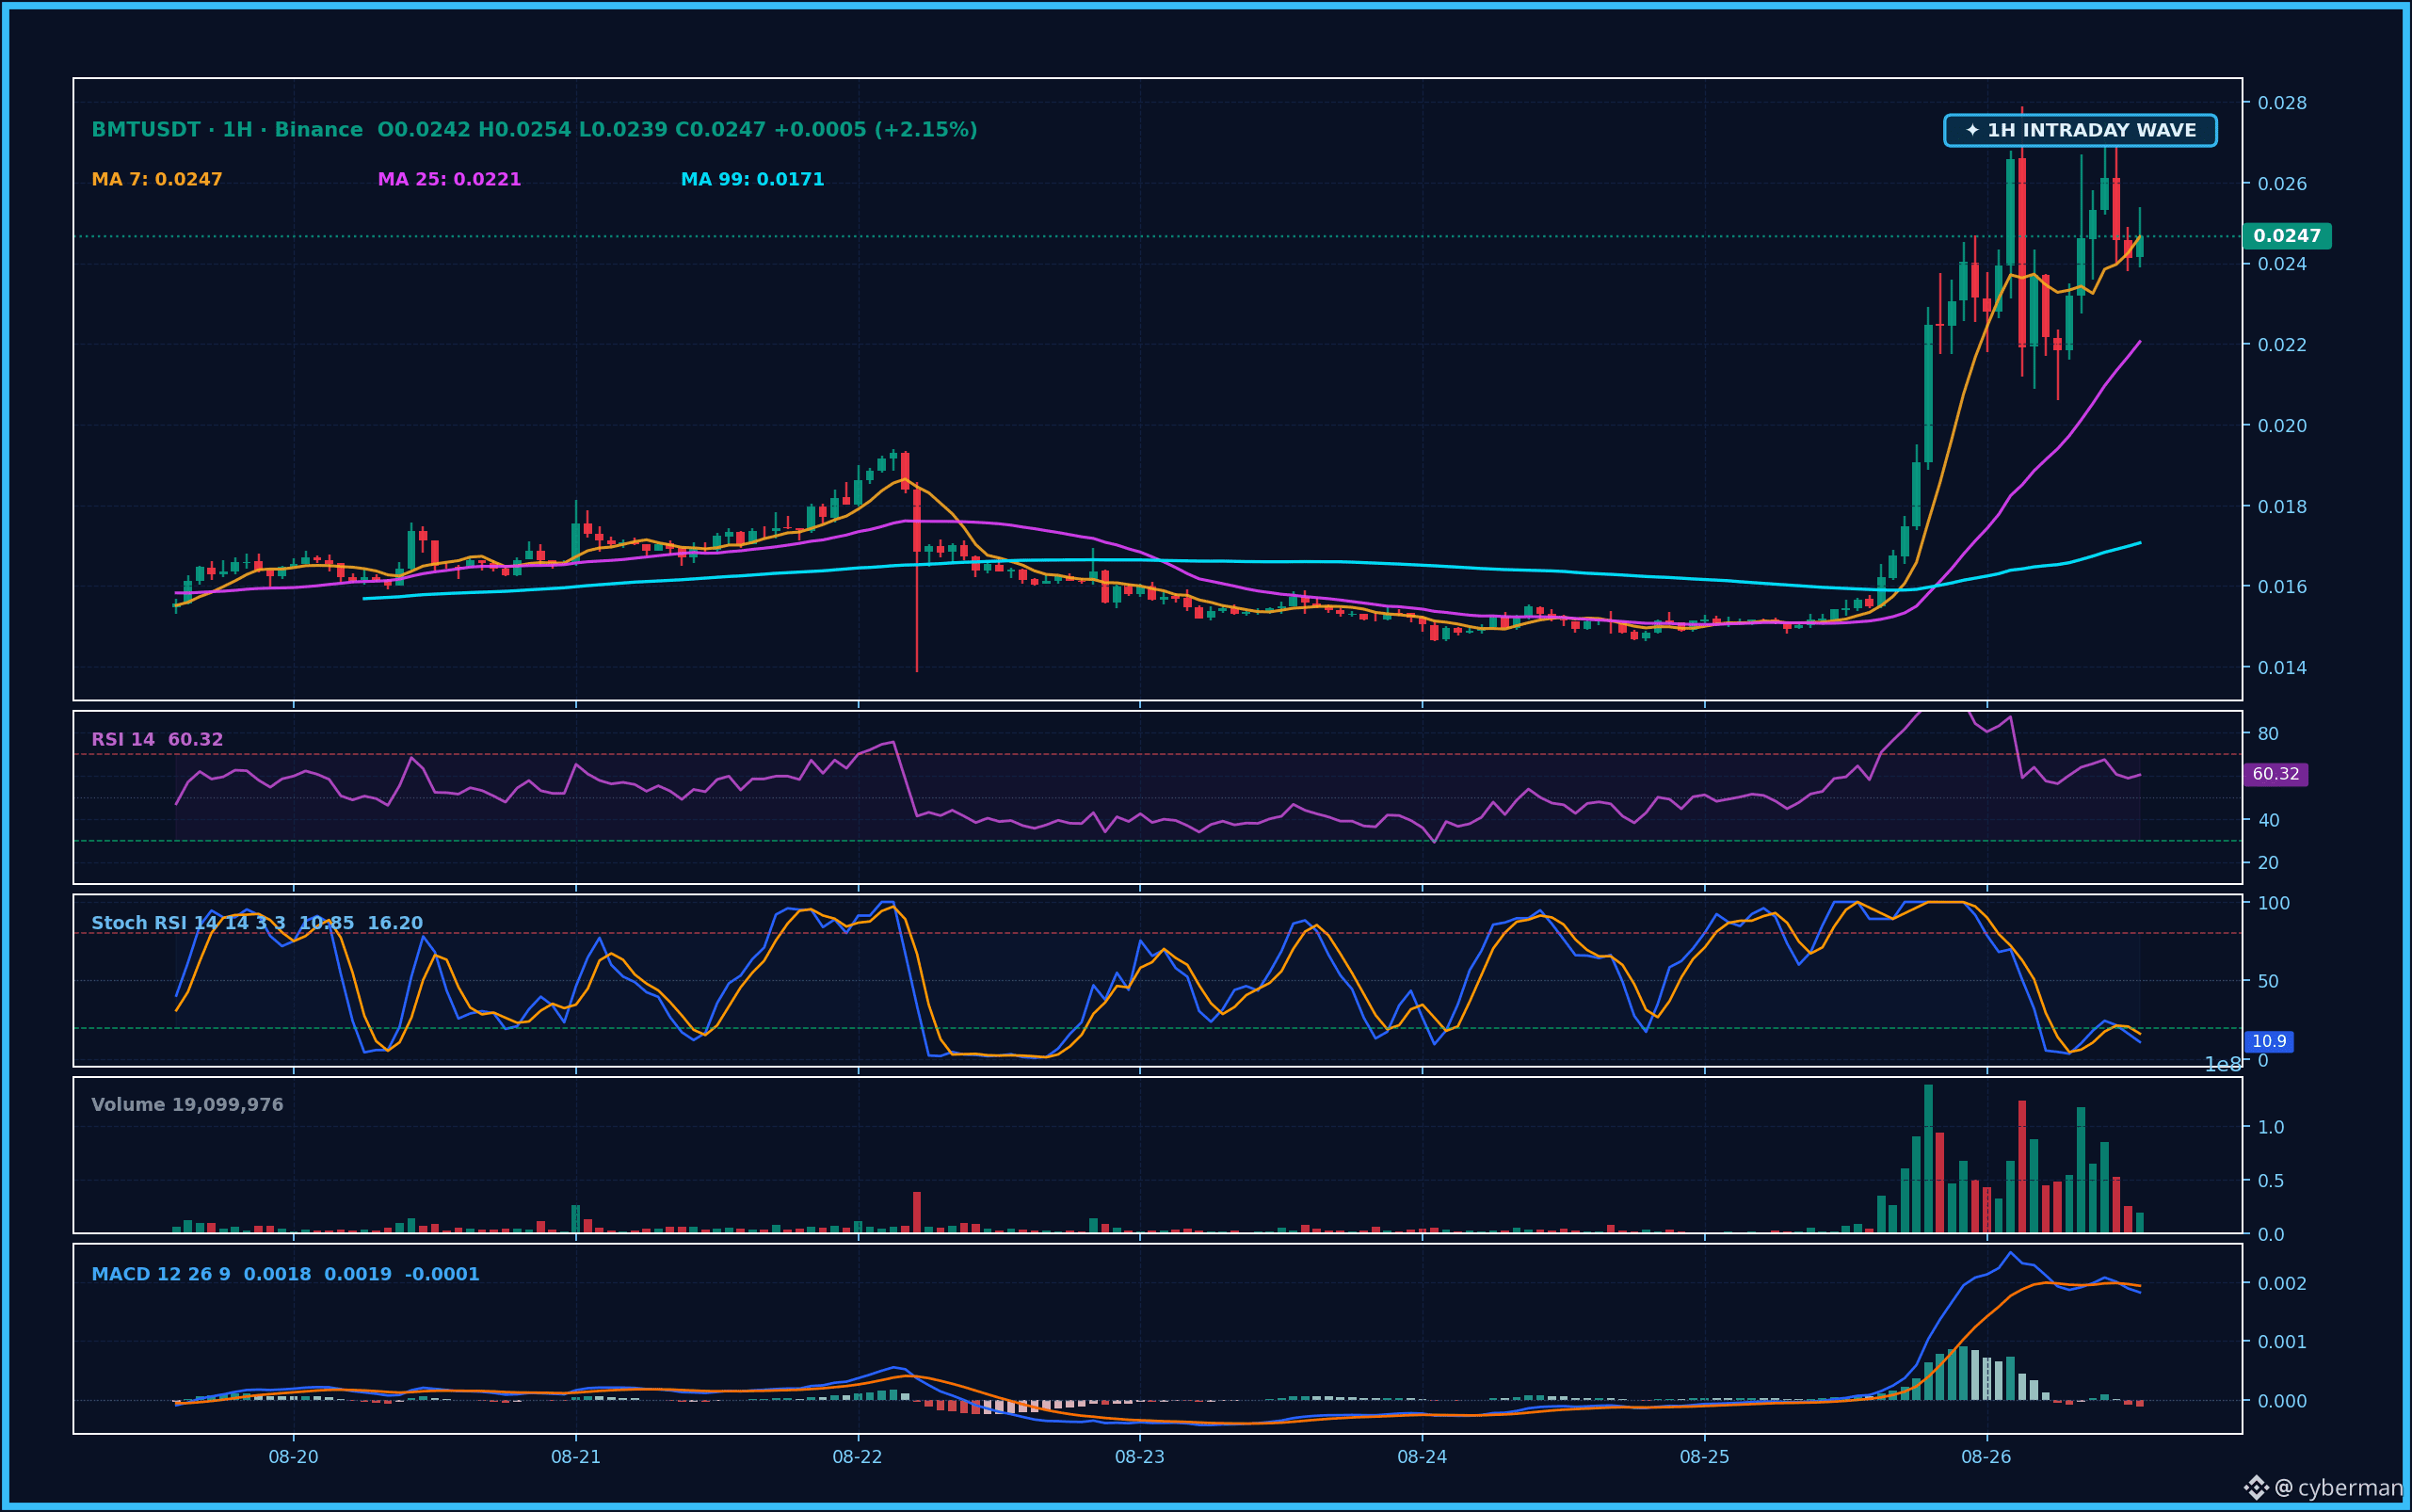This screenshot has height=1512, width=2412.
Task: Click the 0.002 MACD axis label
Action: [2282, 1283]
